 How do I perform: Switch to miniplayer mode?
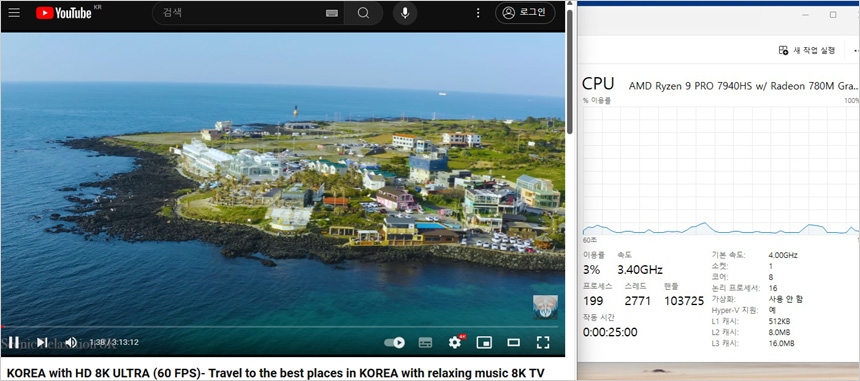[484, 343]
